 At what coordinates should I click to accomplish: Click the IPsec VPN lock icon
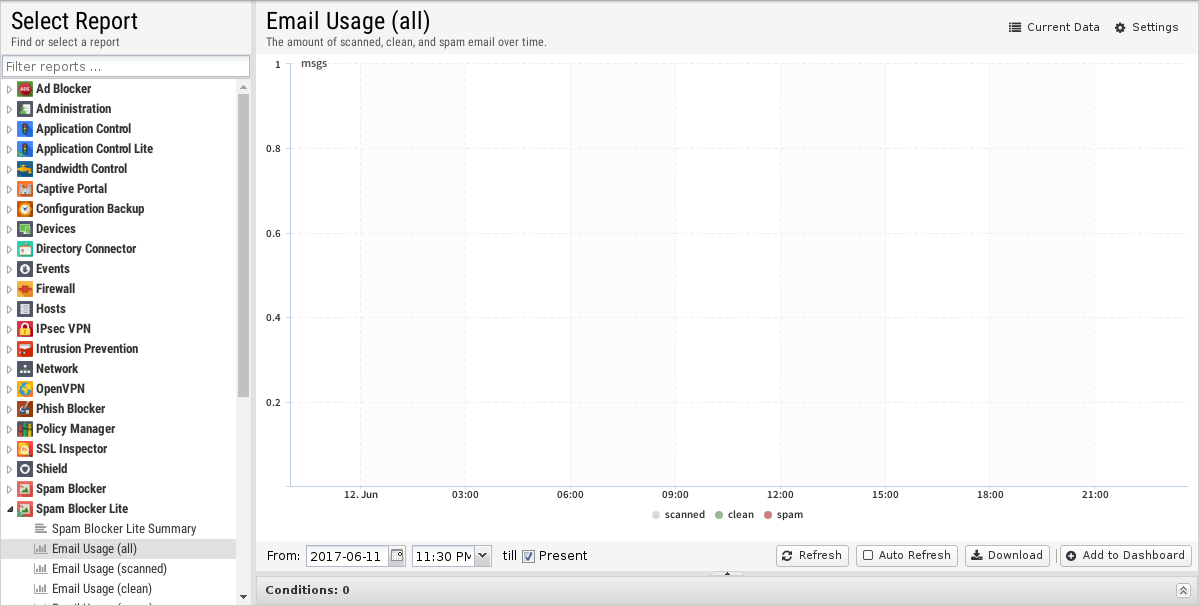[x=24, y=329]
